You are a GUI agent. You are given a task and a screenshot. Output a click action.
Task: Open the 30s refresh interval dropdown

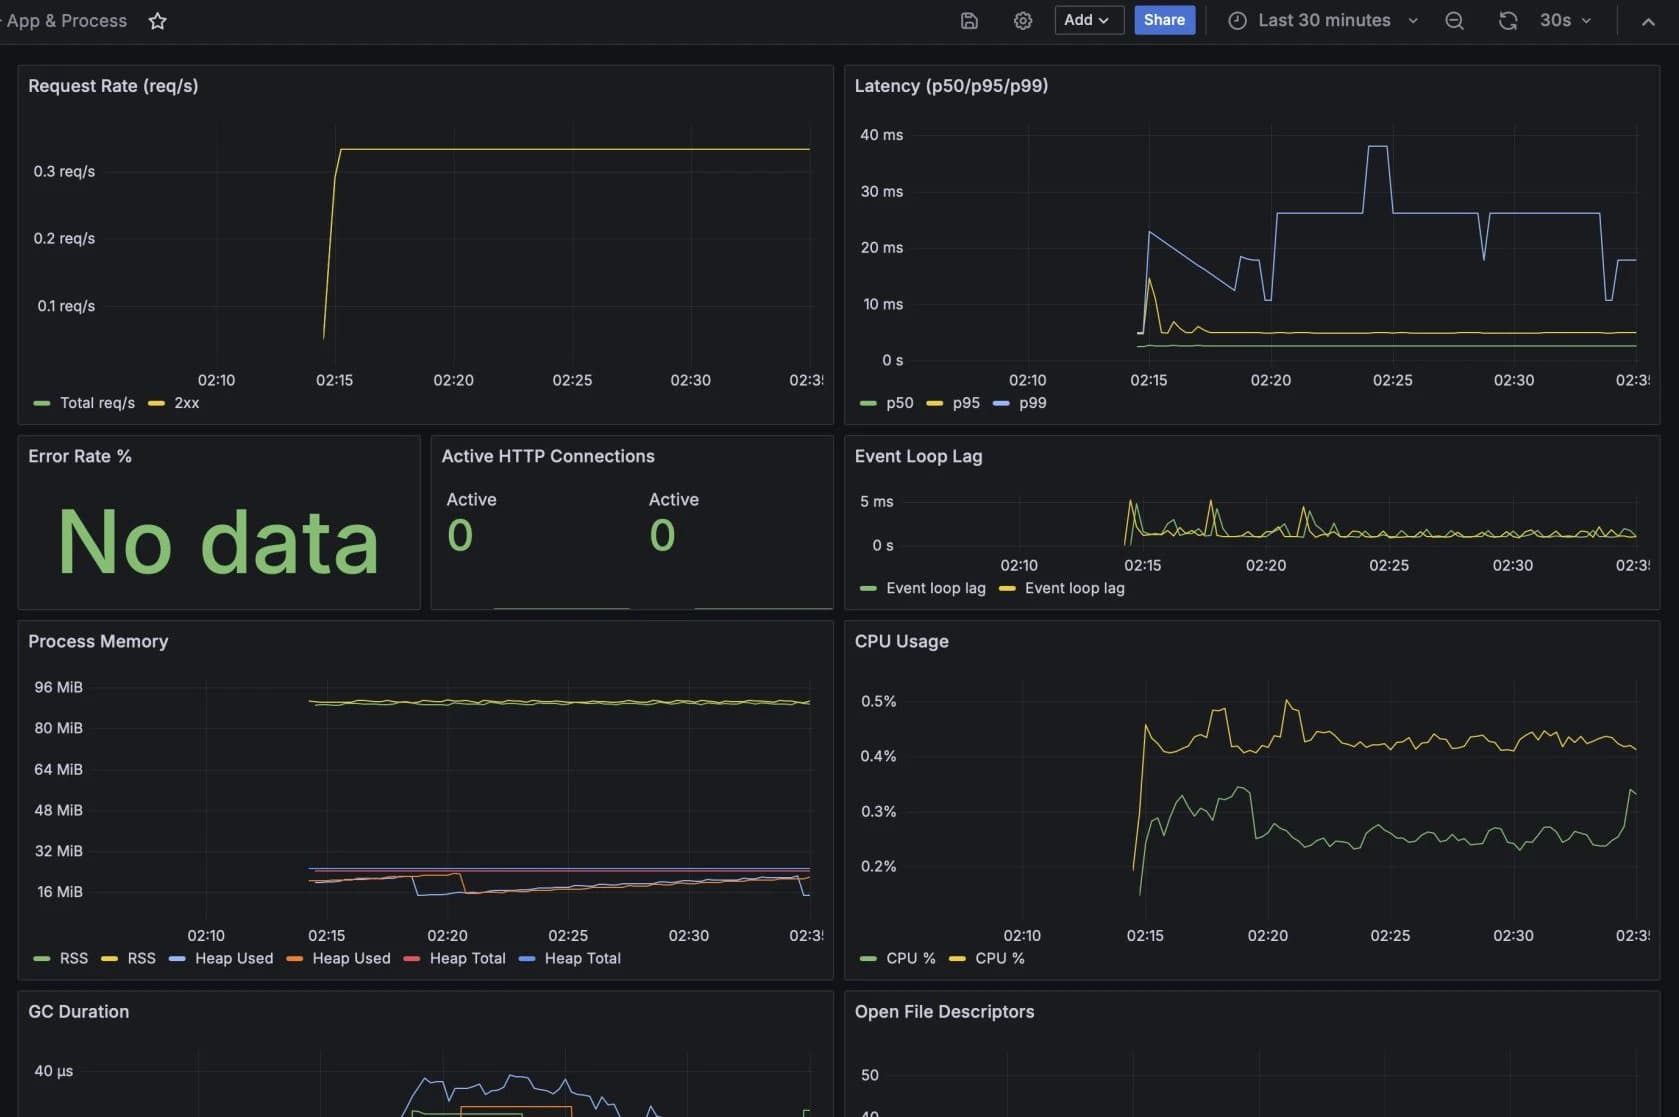click(1565, 20)
